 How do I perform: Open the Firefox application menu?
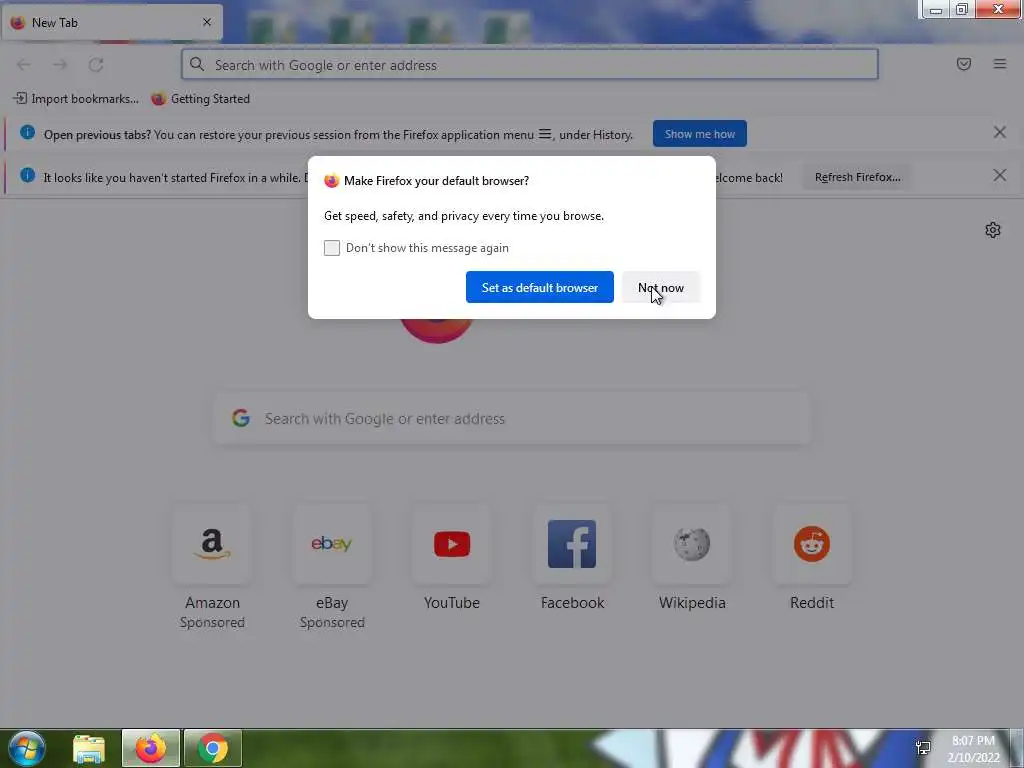point(1000,64)
